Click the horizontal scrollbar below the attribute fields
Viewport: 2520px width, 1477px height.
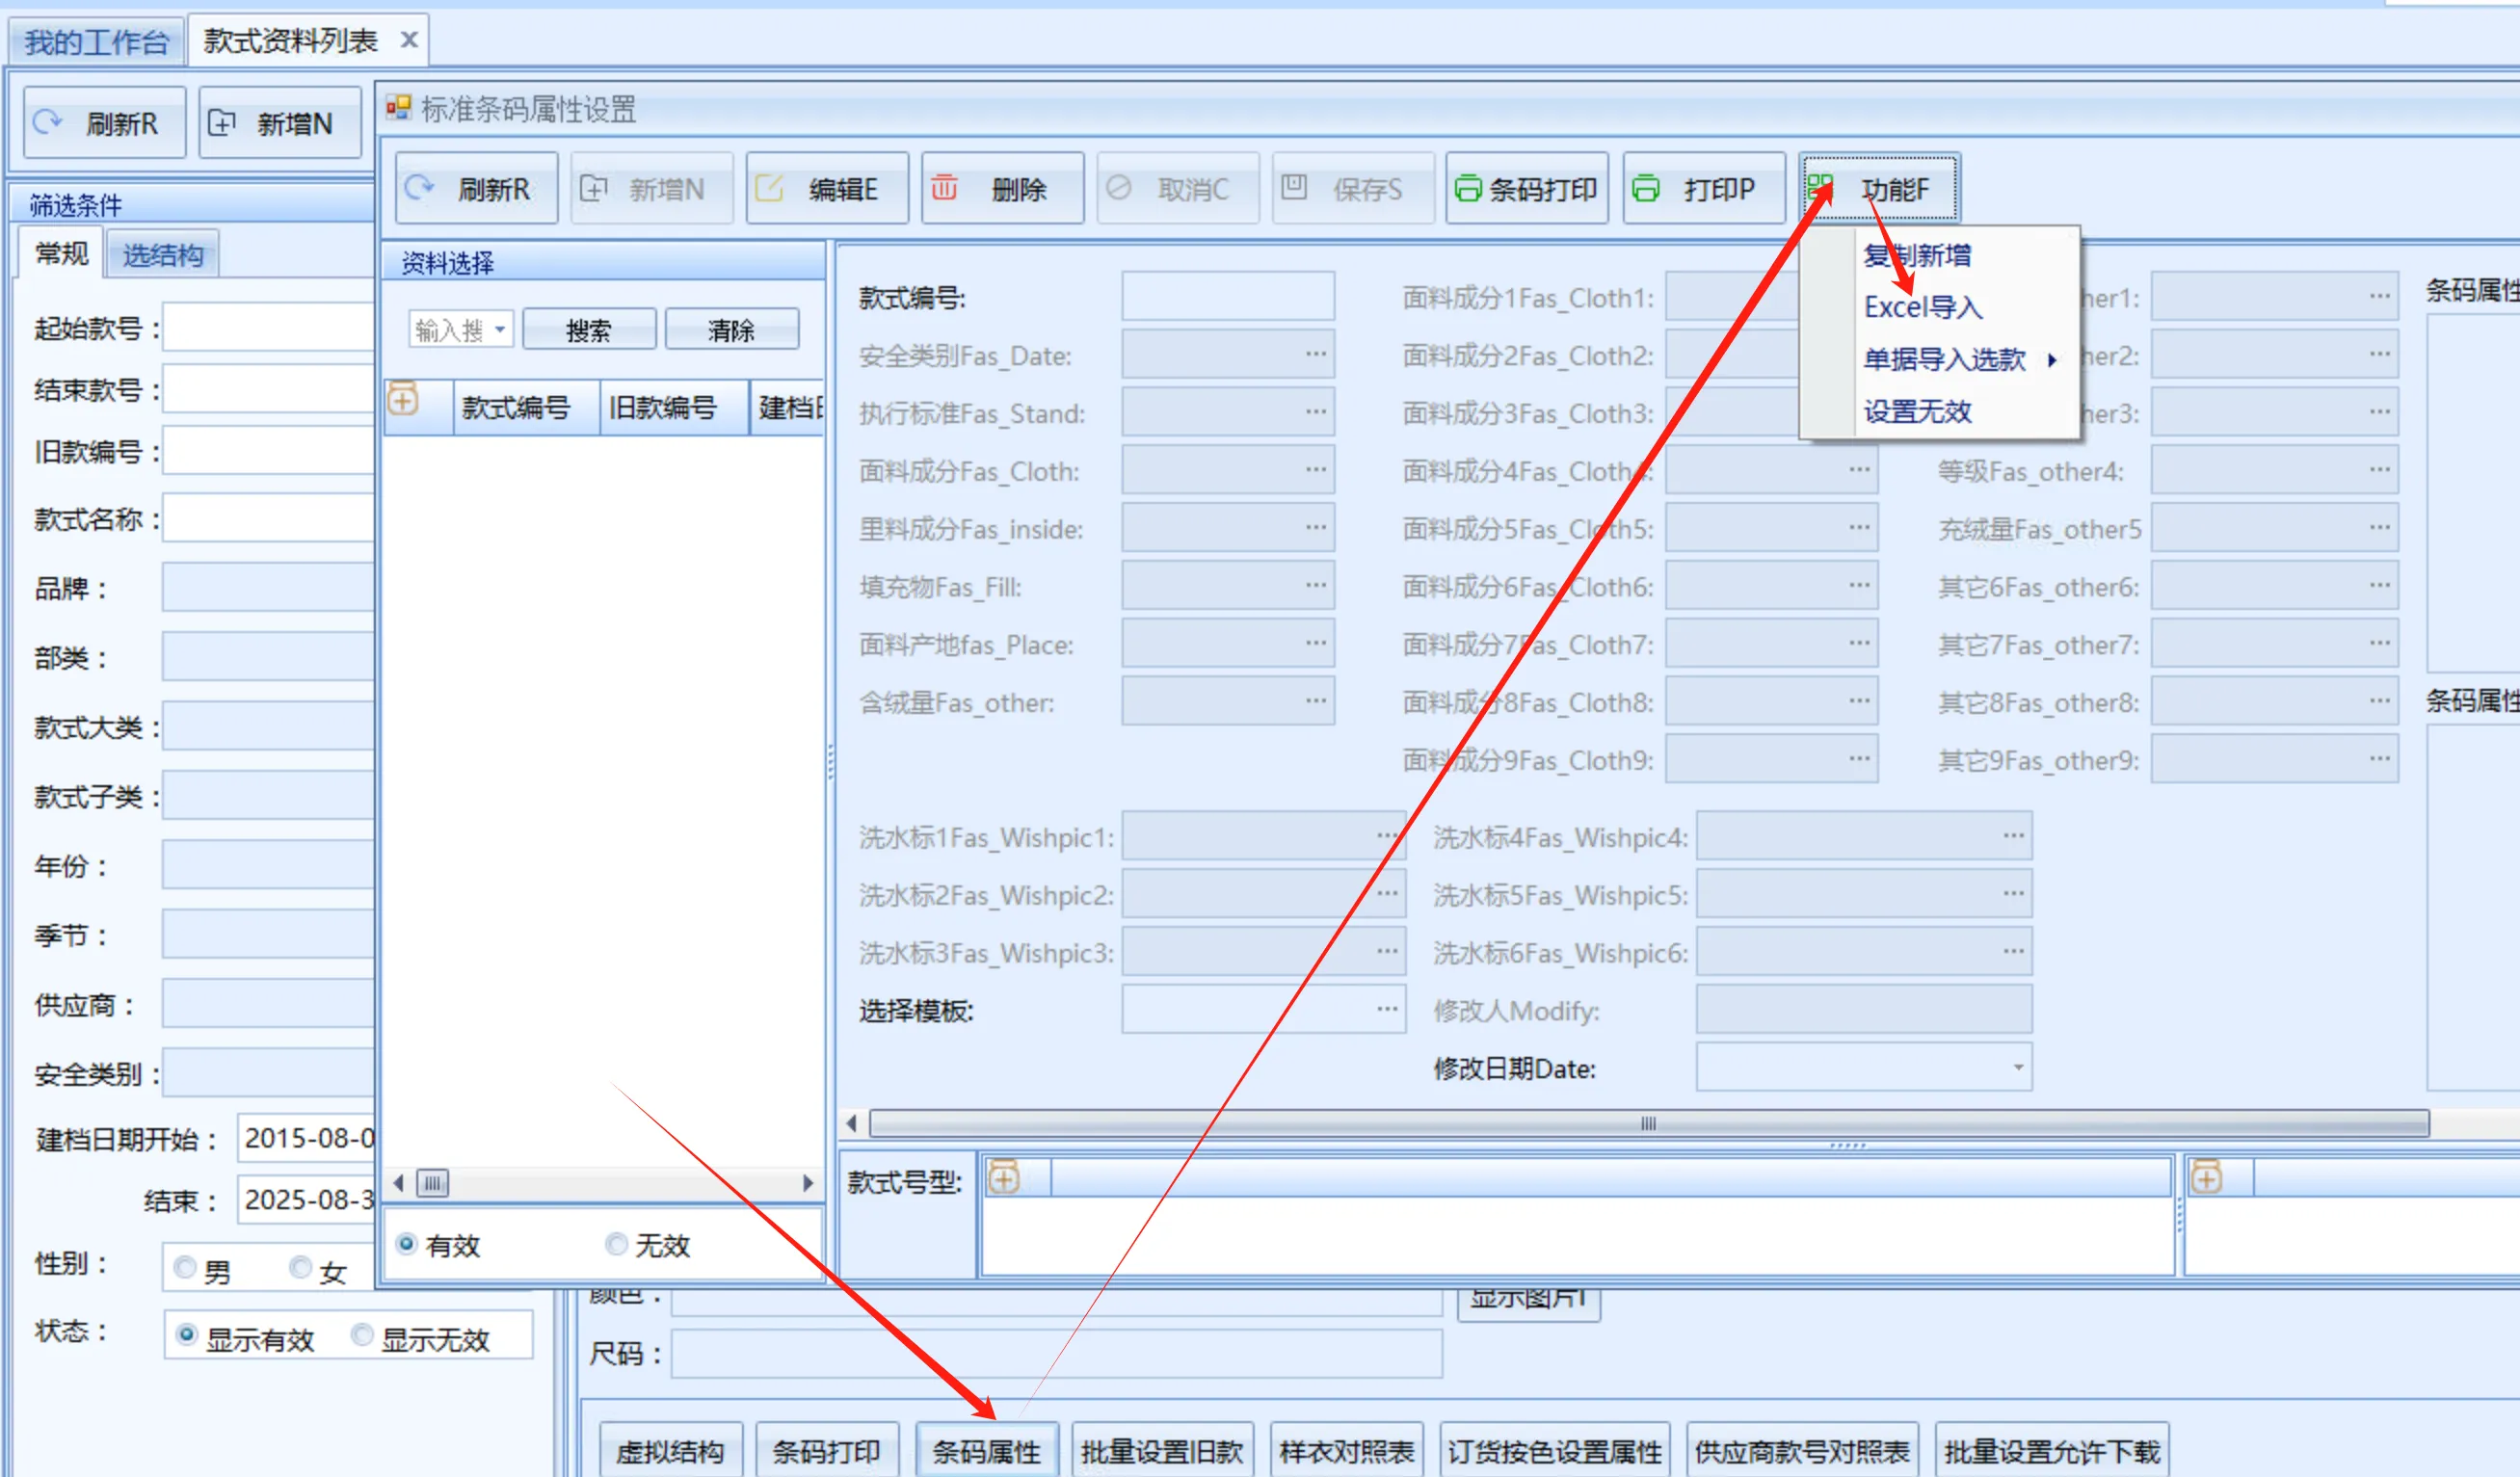click(x=1648, y=1123)
